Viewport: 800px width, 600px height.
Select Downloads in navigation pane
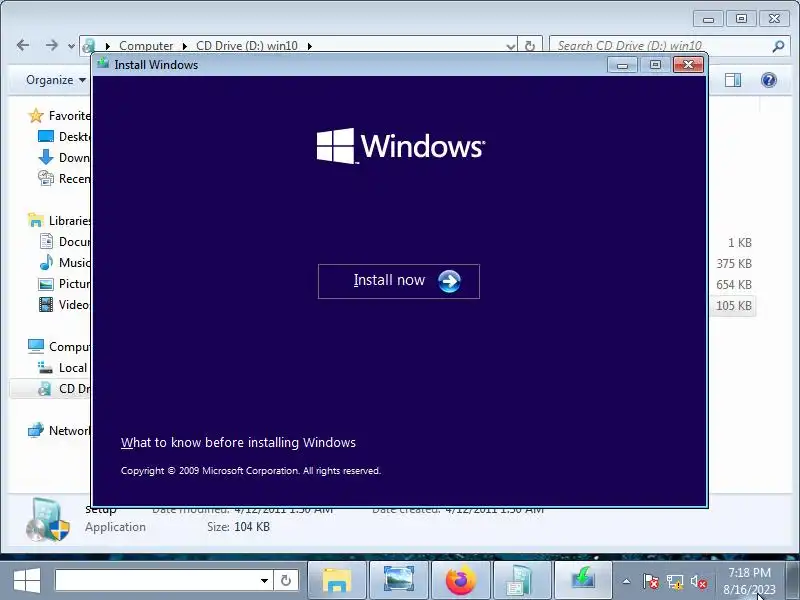(65, 158)
